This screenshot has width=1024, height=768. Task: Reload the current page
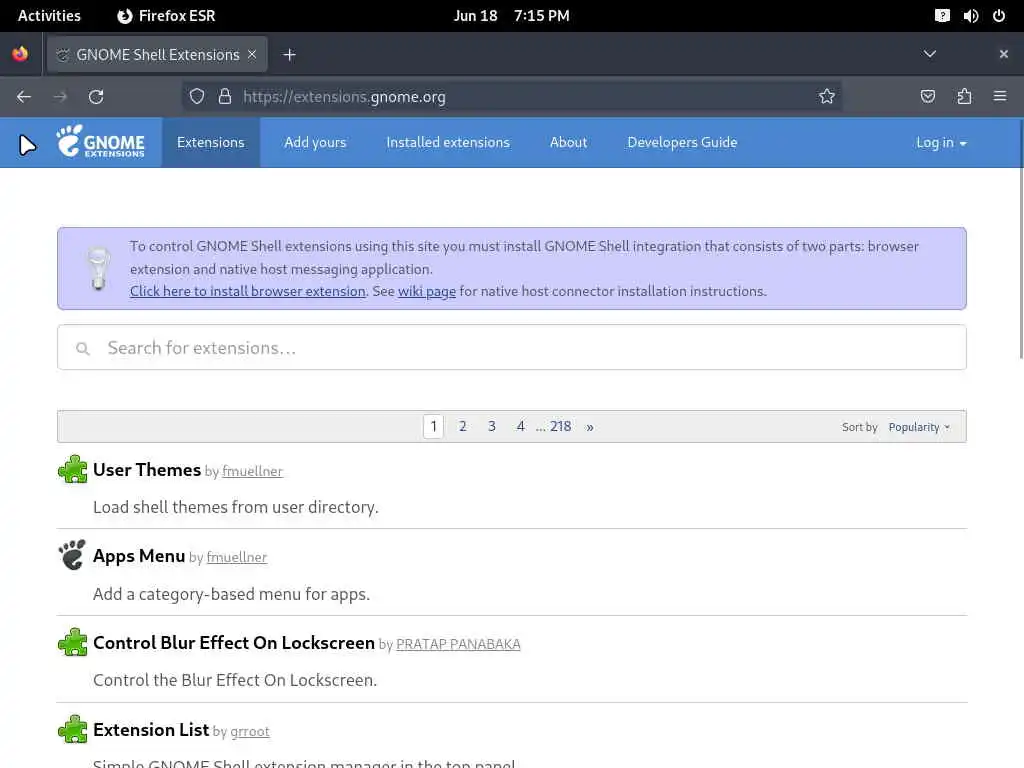tap(96, 97)
